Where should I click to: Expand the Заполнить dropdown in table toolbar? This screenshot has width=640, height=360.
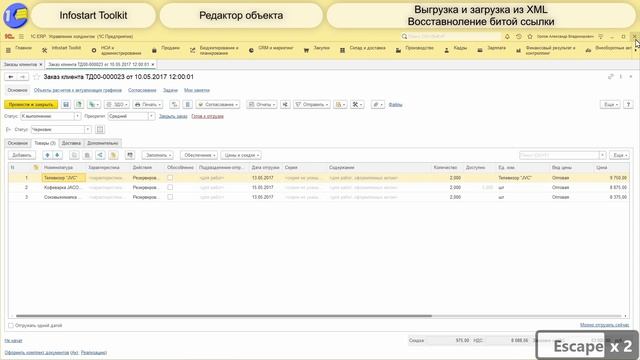(158, 155)
